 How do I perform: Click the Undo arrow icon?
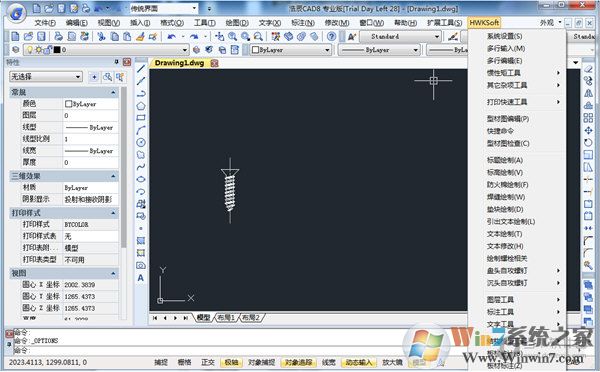pos(171,36)
